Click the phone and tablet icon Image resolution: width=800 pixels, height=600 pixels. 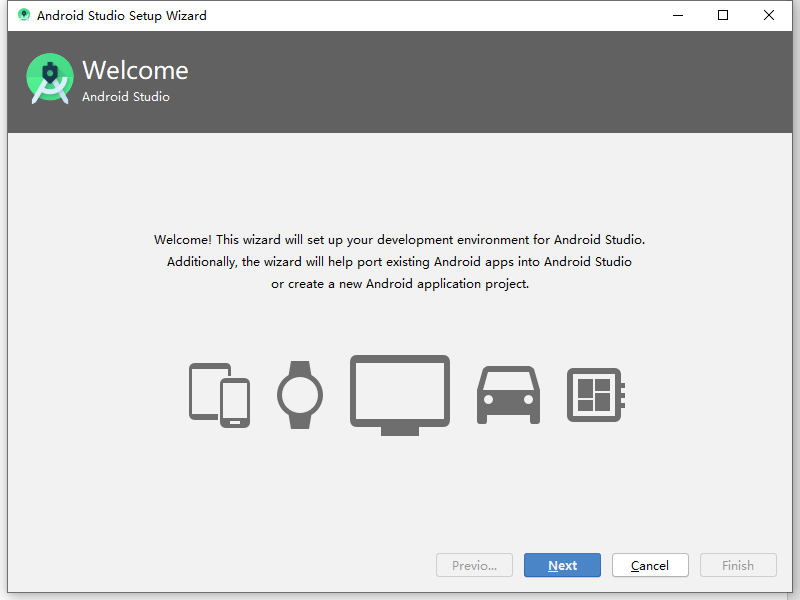pos(219,395)
